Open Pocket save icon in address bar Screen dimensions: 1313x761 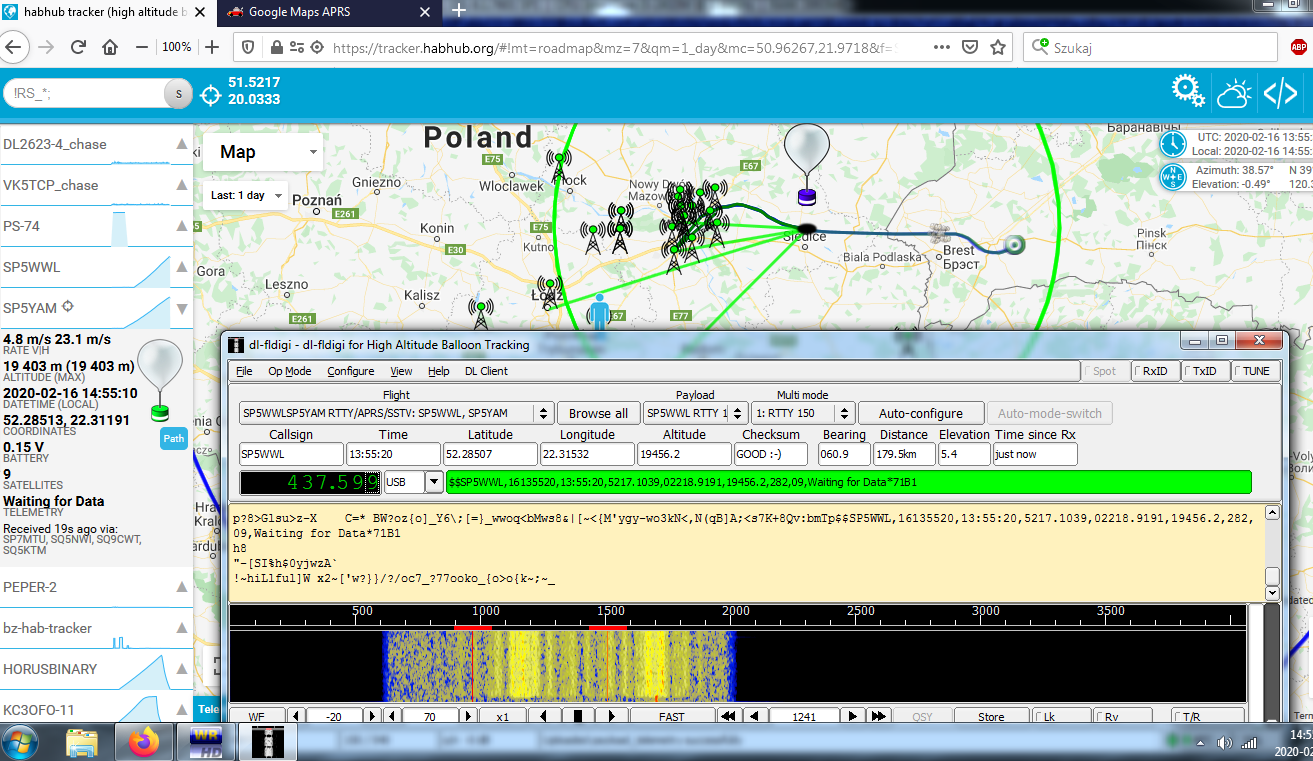tap(969, 47)
